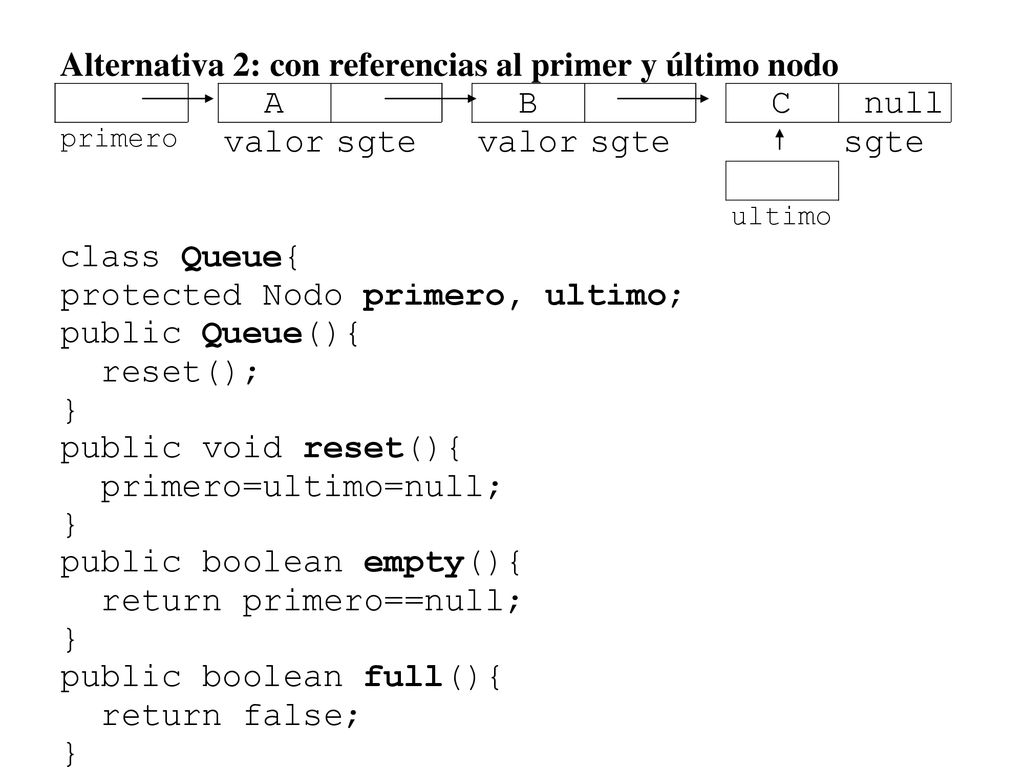
Task: Click the bold reset method name
Action: pos(353,448)
